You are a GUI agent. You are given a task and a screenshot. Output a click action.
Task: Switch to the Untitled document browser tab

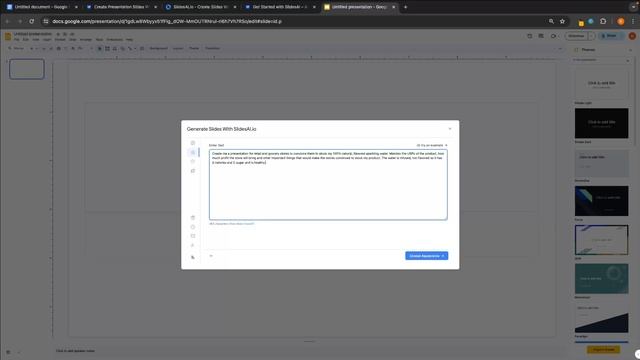[x=42, y=7]
